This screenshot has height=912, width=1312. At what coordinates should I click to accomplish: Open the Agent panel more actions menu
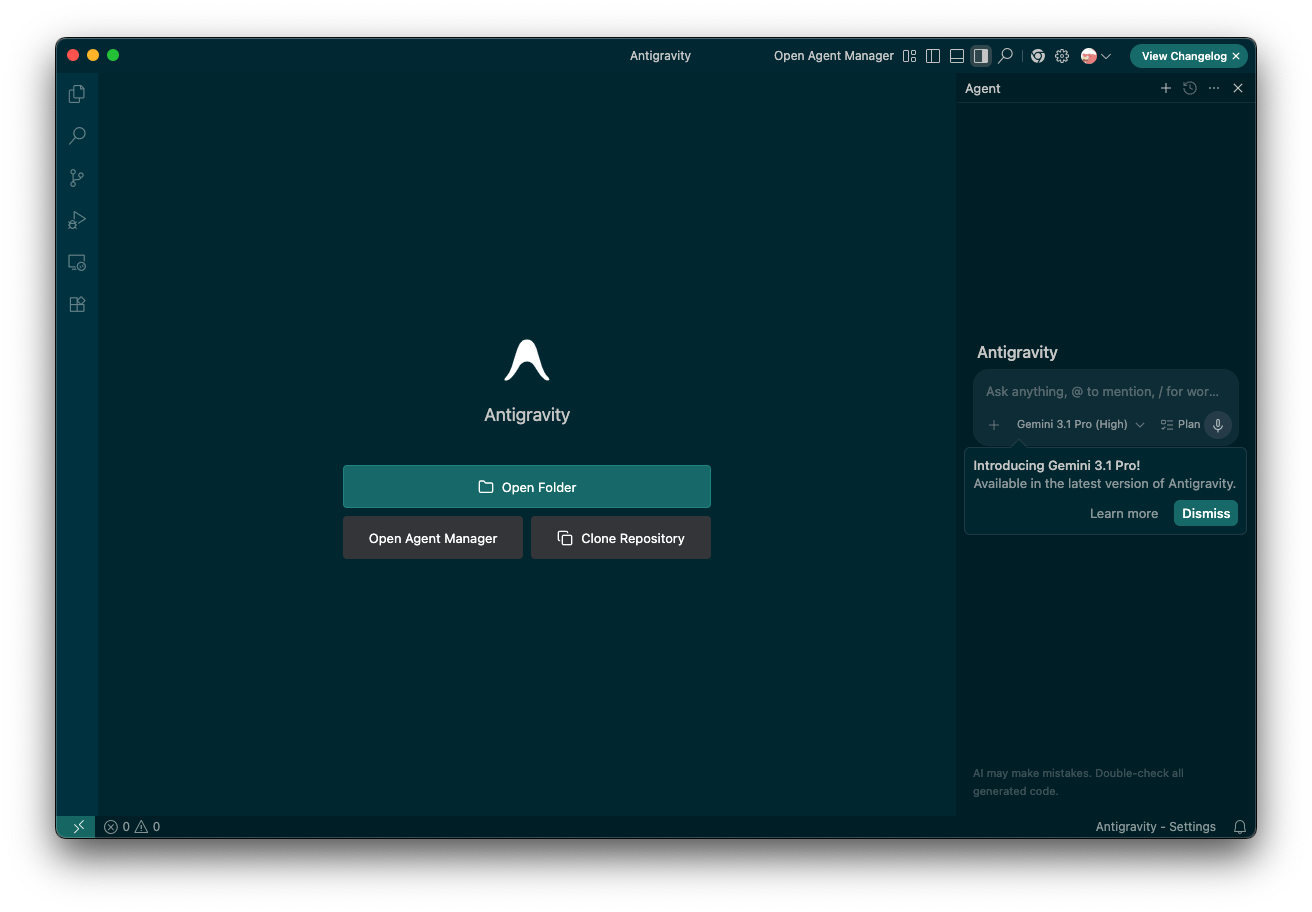click(x=1214, y=88)
